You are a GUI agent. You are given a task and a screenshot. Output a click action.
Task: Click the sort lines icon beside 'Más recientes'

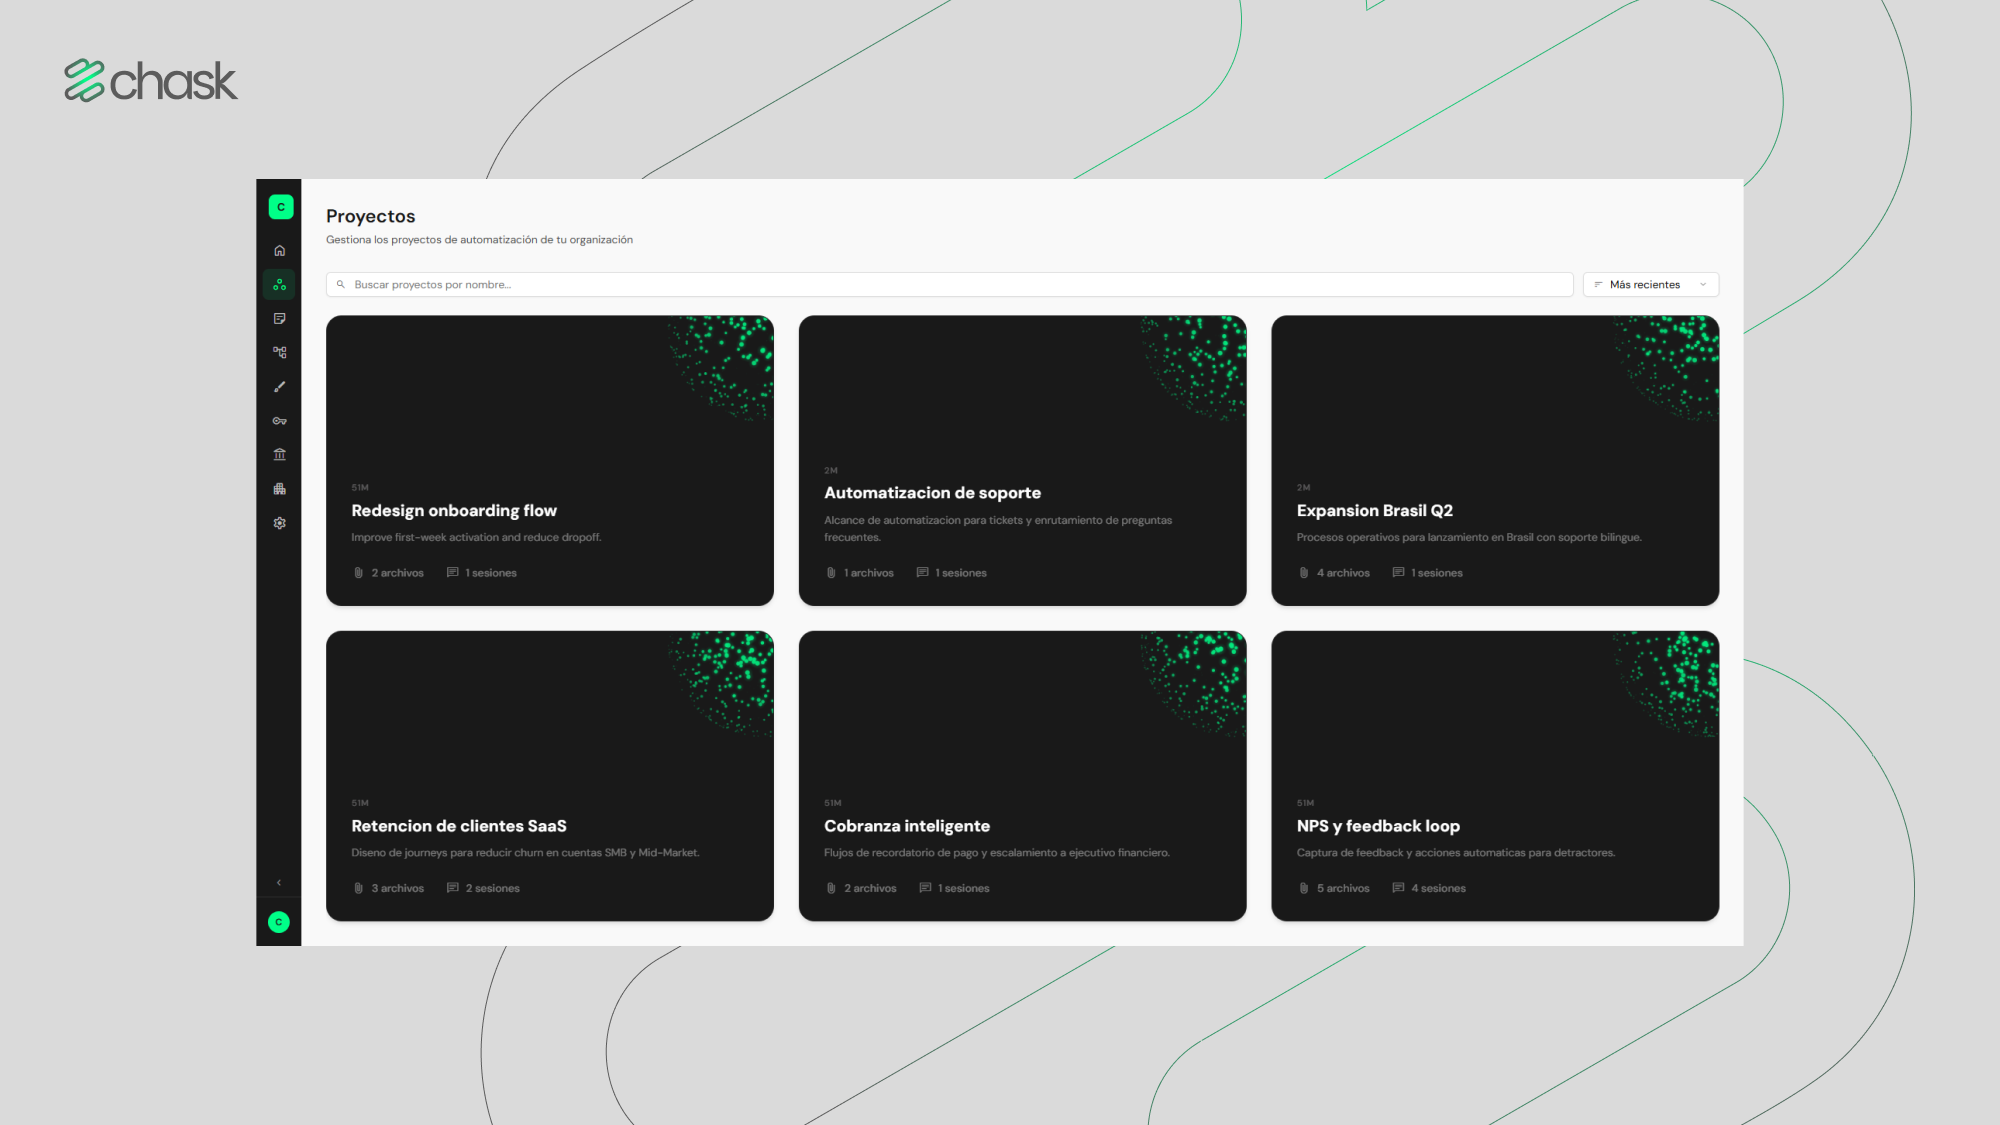coord(1598,285)
